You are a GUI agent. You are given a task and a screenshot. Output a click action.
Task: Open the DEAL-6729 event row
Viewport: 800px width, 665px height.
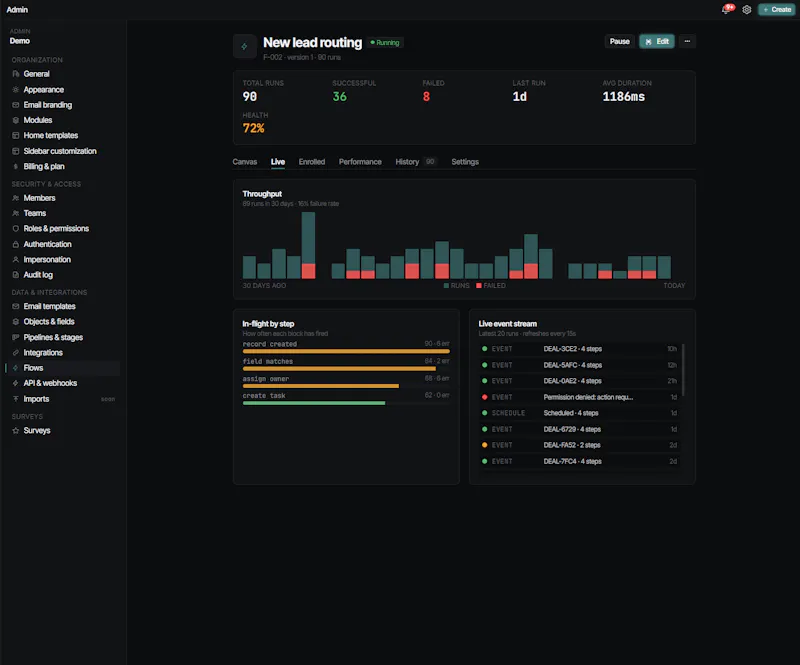click(579, 429)
